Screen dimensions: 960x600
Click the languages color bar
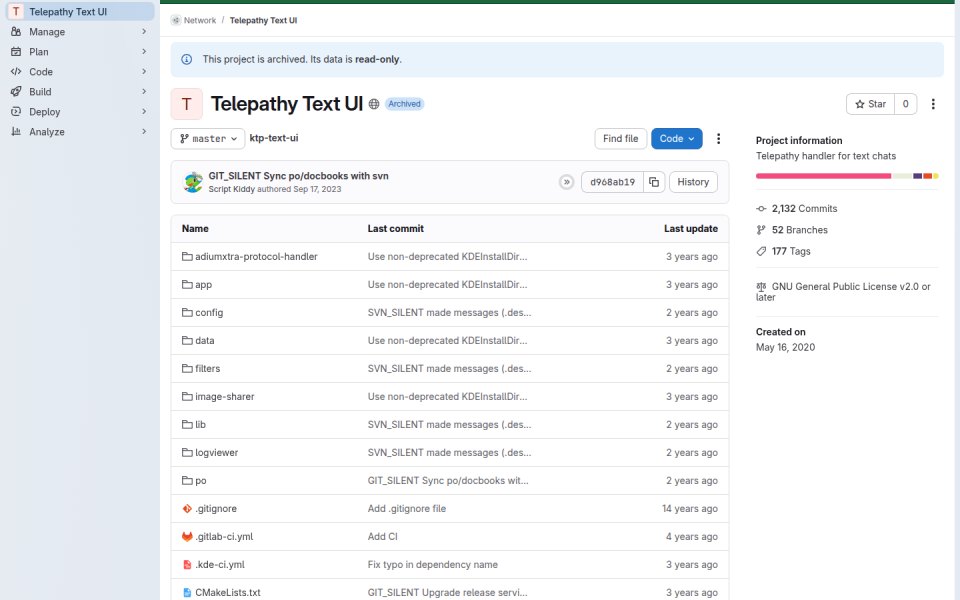(847, 176)
